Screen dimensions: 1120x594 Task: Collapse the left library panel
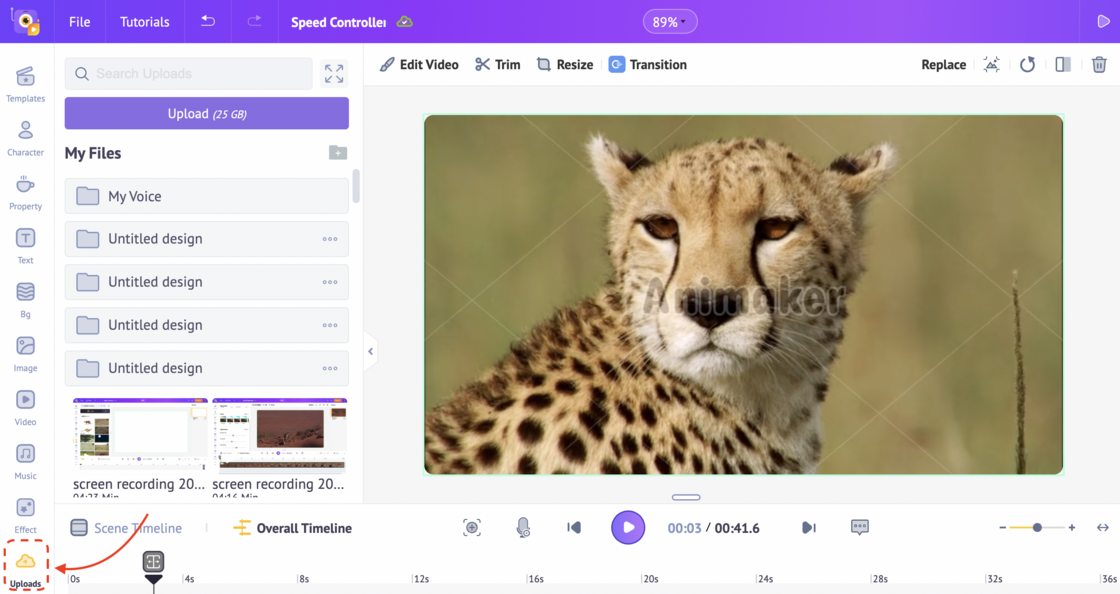370,351
